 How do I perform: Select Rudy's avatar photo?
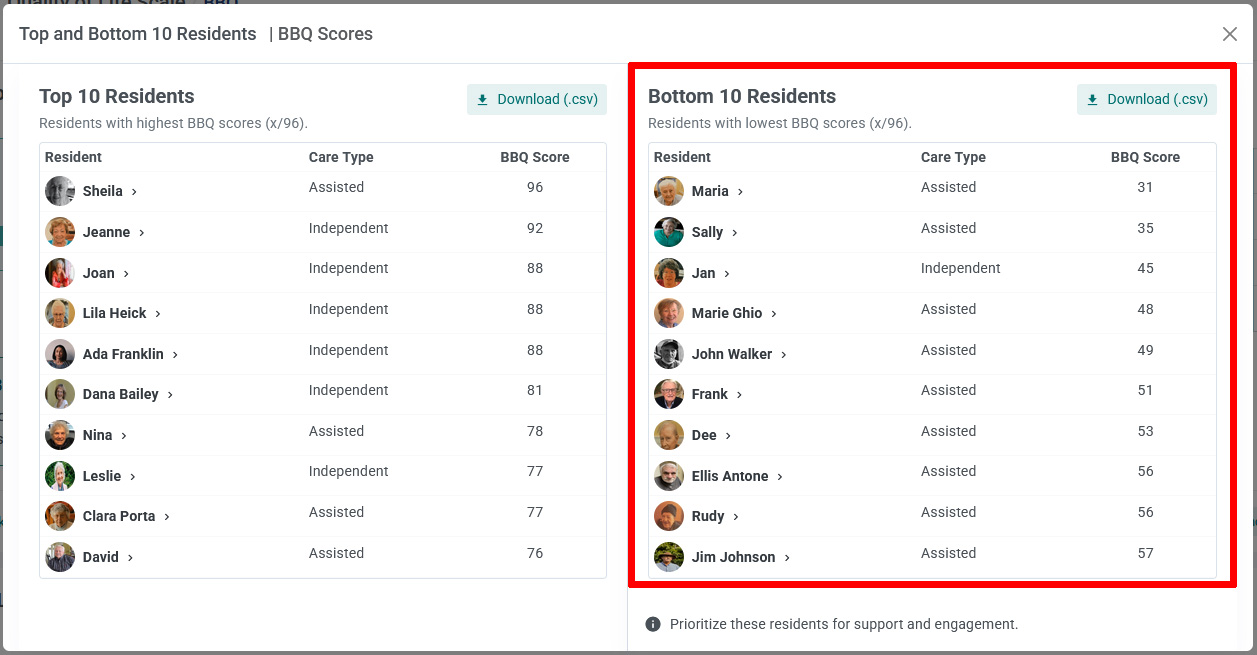(x=669, y=516)
